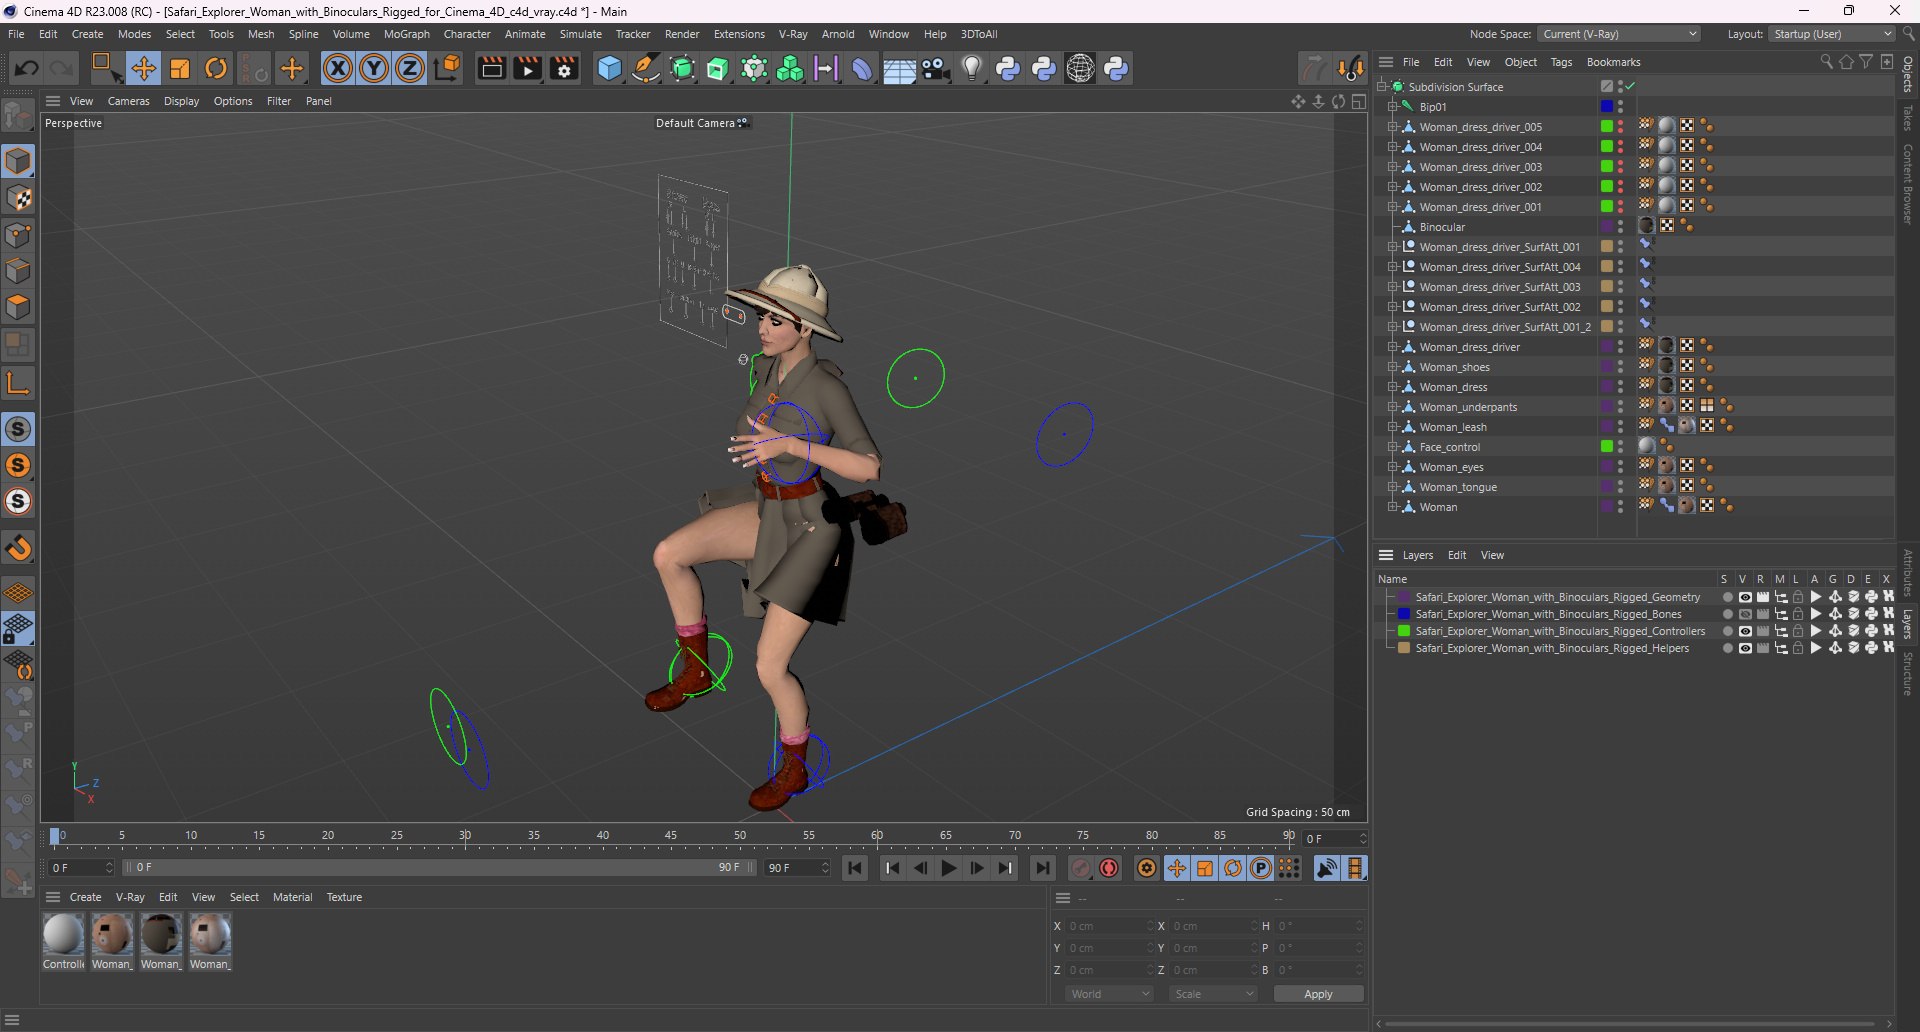Viewport: 1920px width, 1032px height.
Task: Click the Record Active Objects button
Action: pos(1081,868)
